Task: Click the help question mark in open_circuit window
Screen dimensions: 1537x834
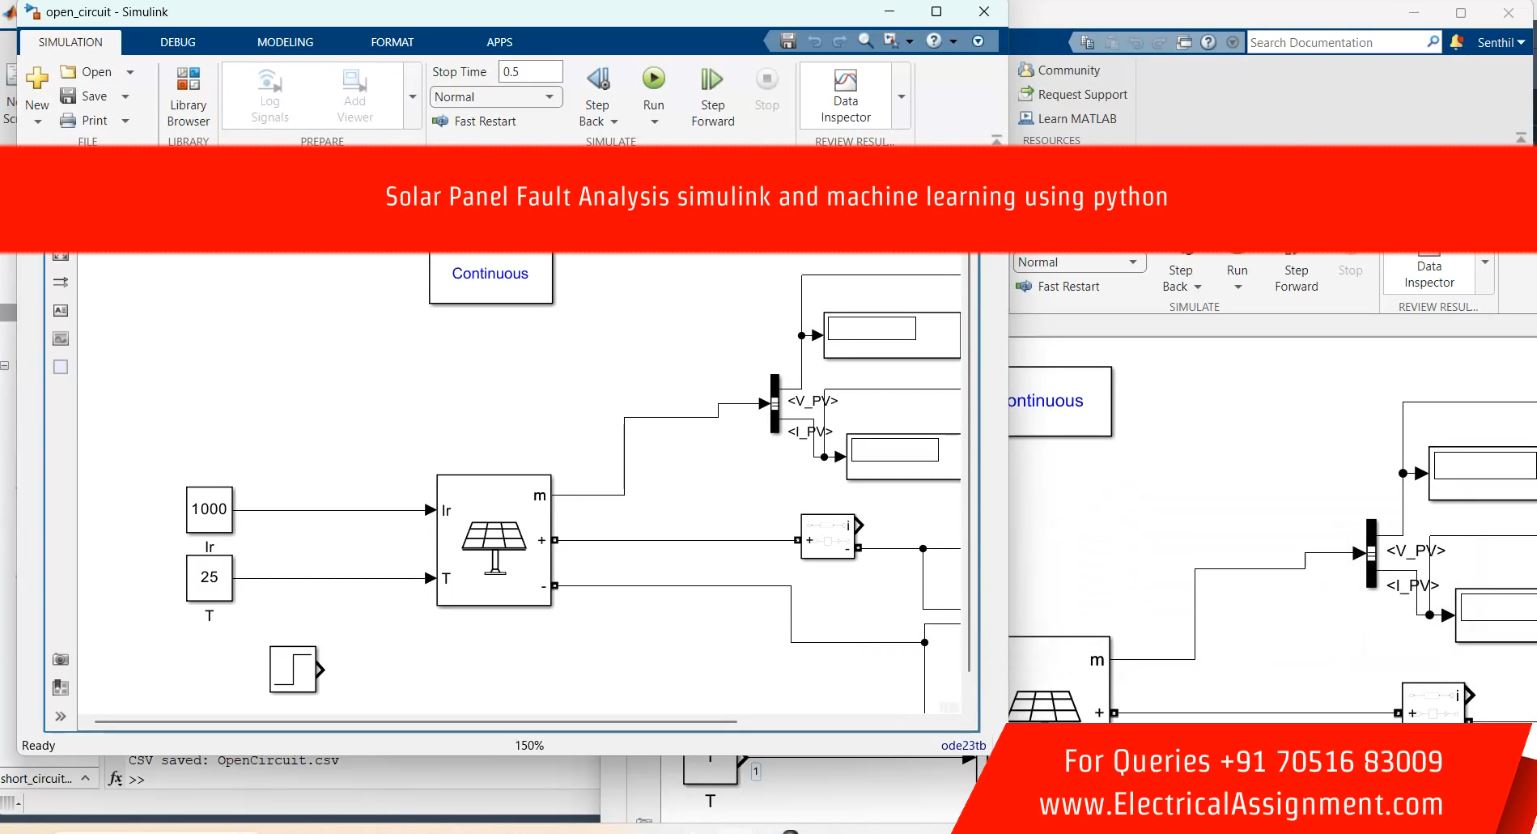Action: [x=934, y=41]
